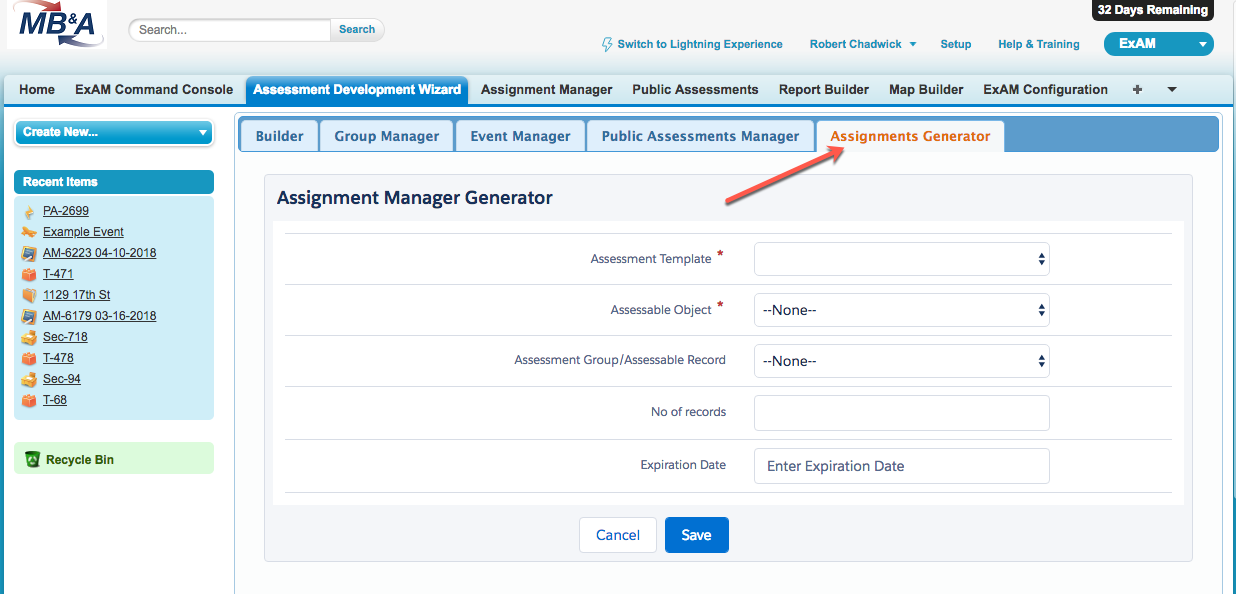Screen dimensions: 1236x594
Task: Expand the Create New dropdown
Action: pyautogui.click(x=114, y=132)
